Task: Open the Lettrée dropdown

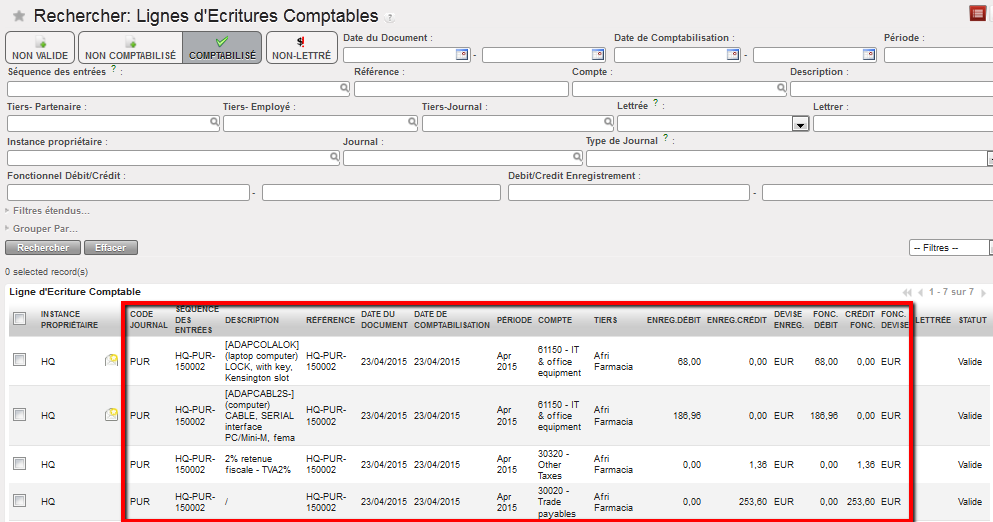Action: pyautogui.click(x=800, y=124)
